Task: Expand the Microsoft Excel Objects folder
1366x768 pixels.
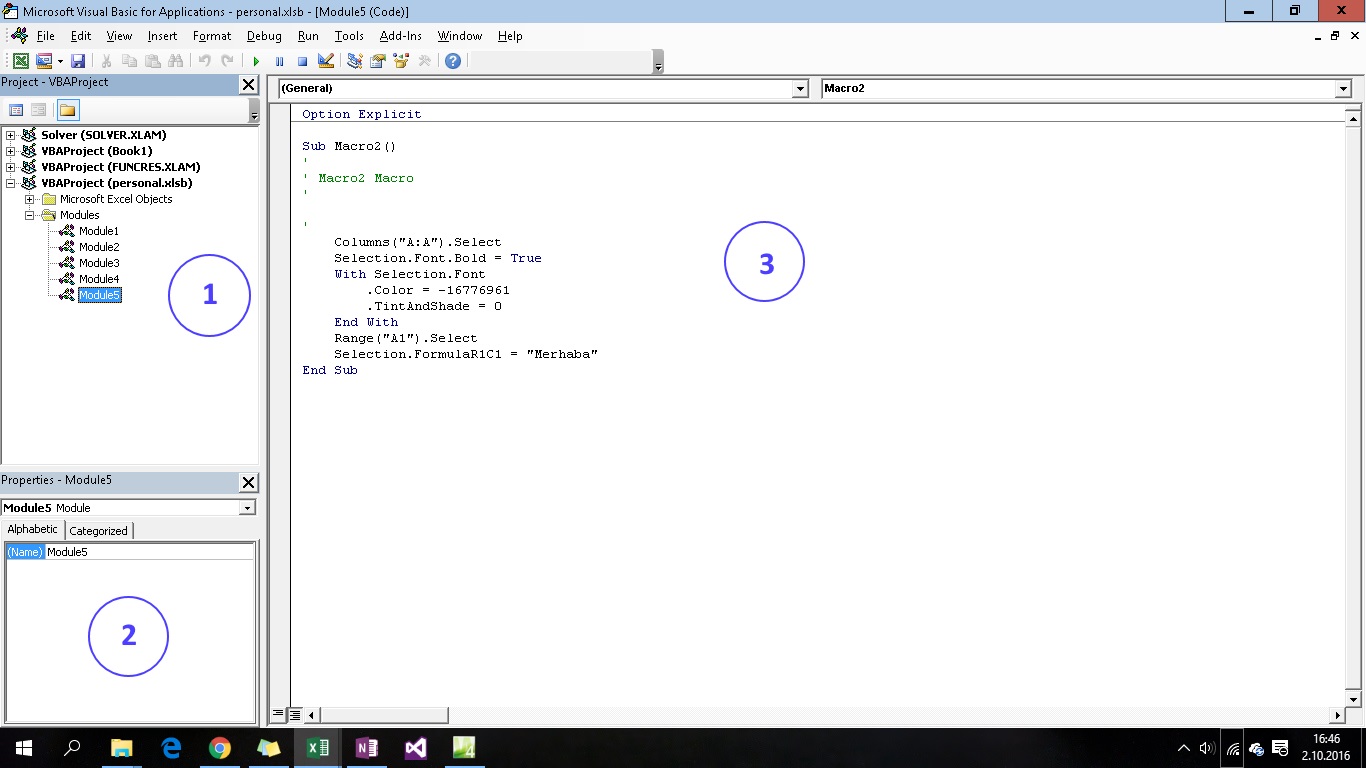Action: click(30, 199)
